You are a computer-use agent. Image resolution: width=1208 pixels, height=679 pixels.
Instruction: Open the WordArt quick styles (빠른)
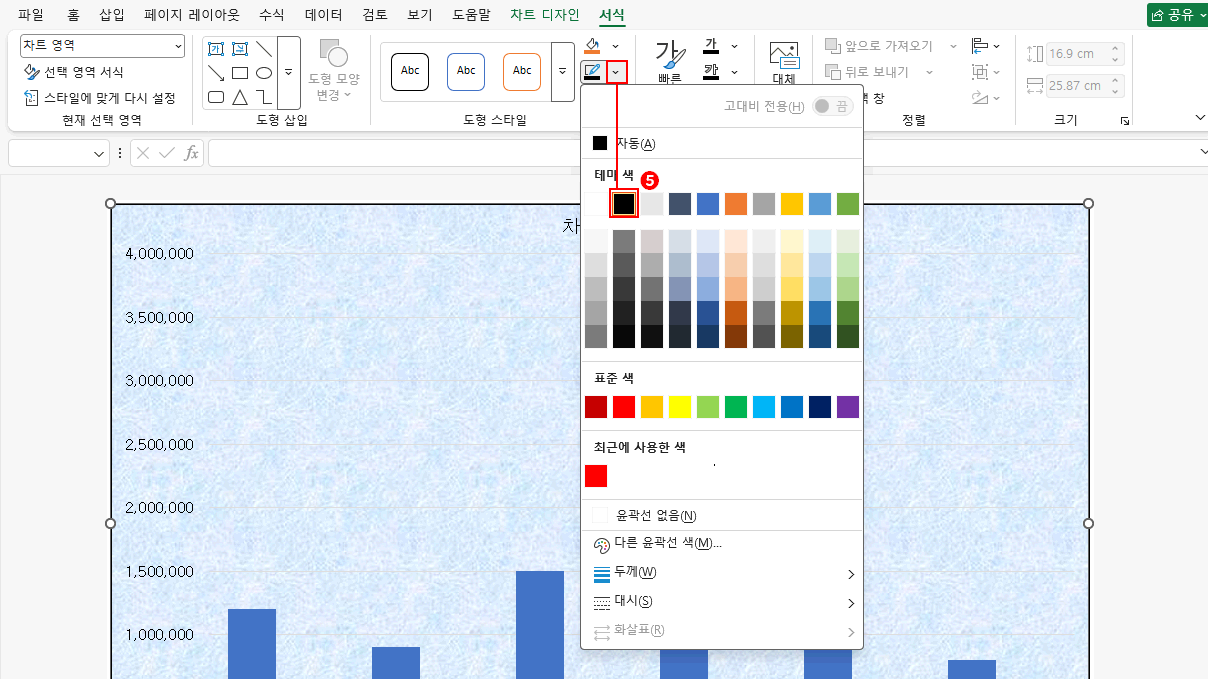coord(670,64)
